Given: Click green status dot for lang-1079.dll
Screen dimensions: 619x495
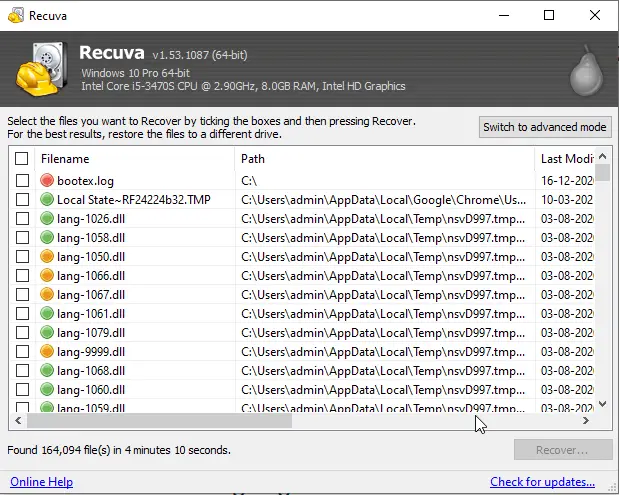Looking at the screenshot, I should point(47,332).
